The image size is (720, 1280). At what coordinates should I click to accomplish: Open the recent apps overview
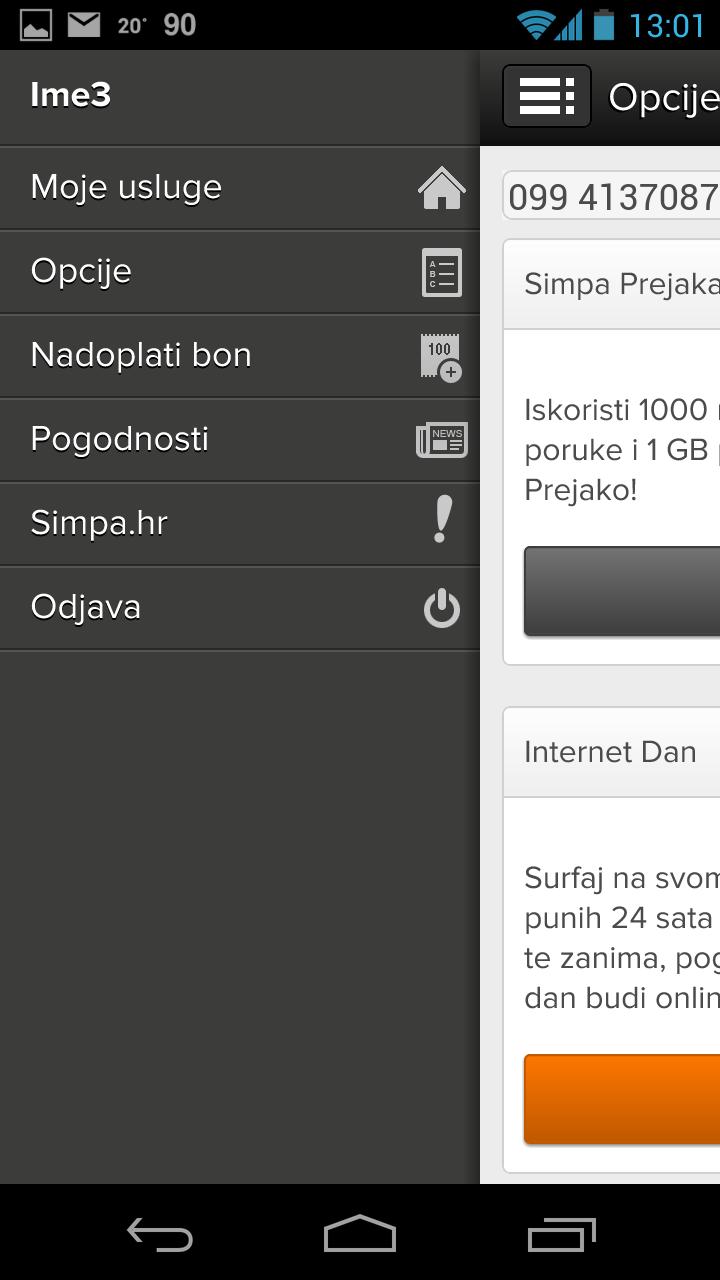point(561,1235)
